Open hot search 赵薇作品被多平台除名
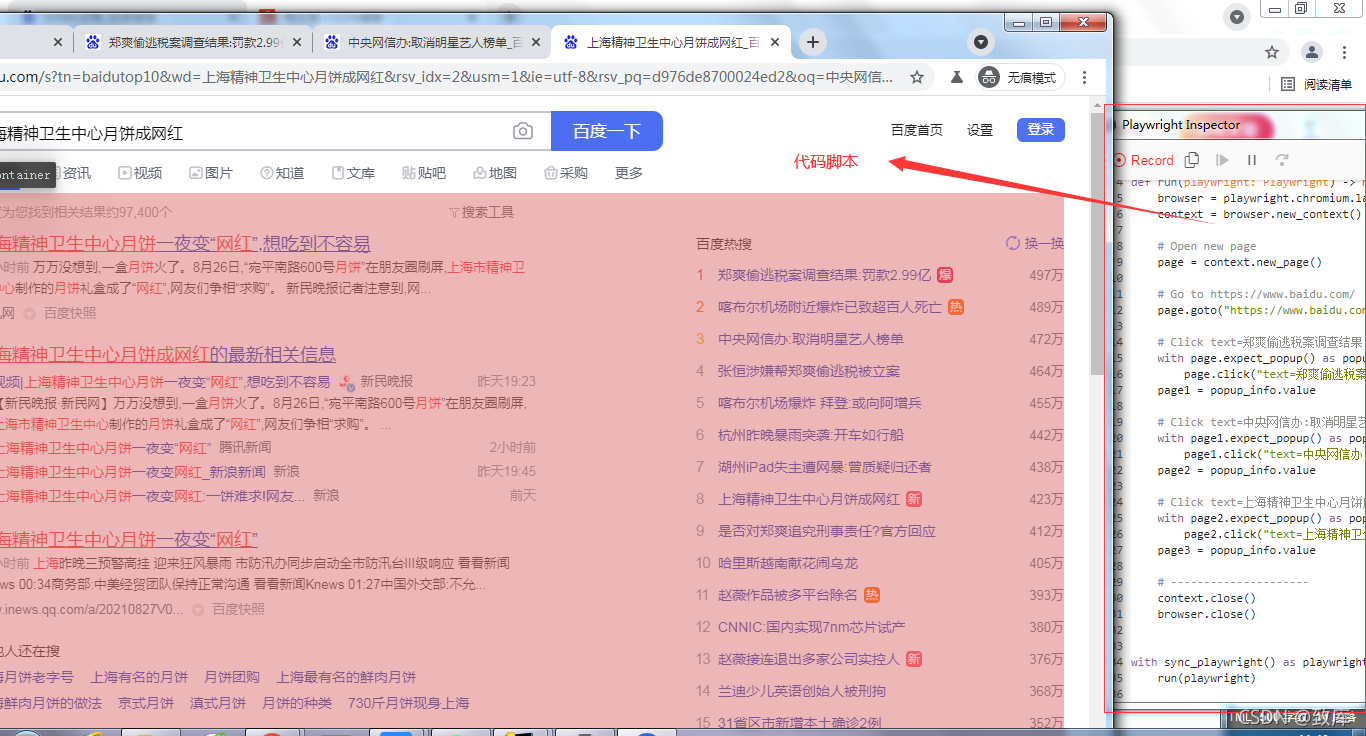 (787, 595)
